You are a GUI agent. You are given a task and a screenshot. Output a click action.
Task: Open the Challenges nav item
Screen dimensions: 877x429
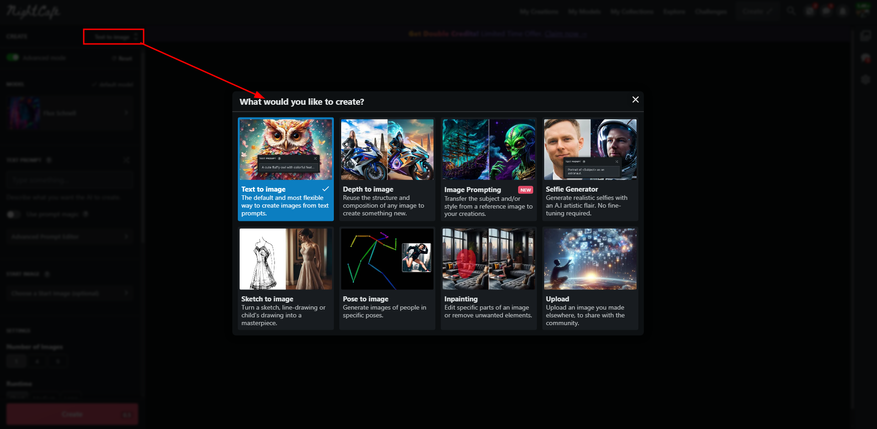click(711, 12)
